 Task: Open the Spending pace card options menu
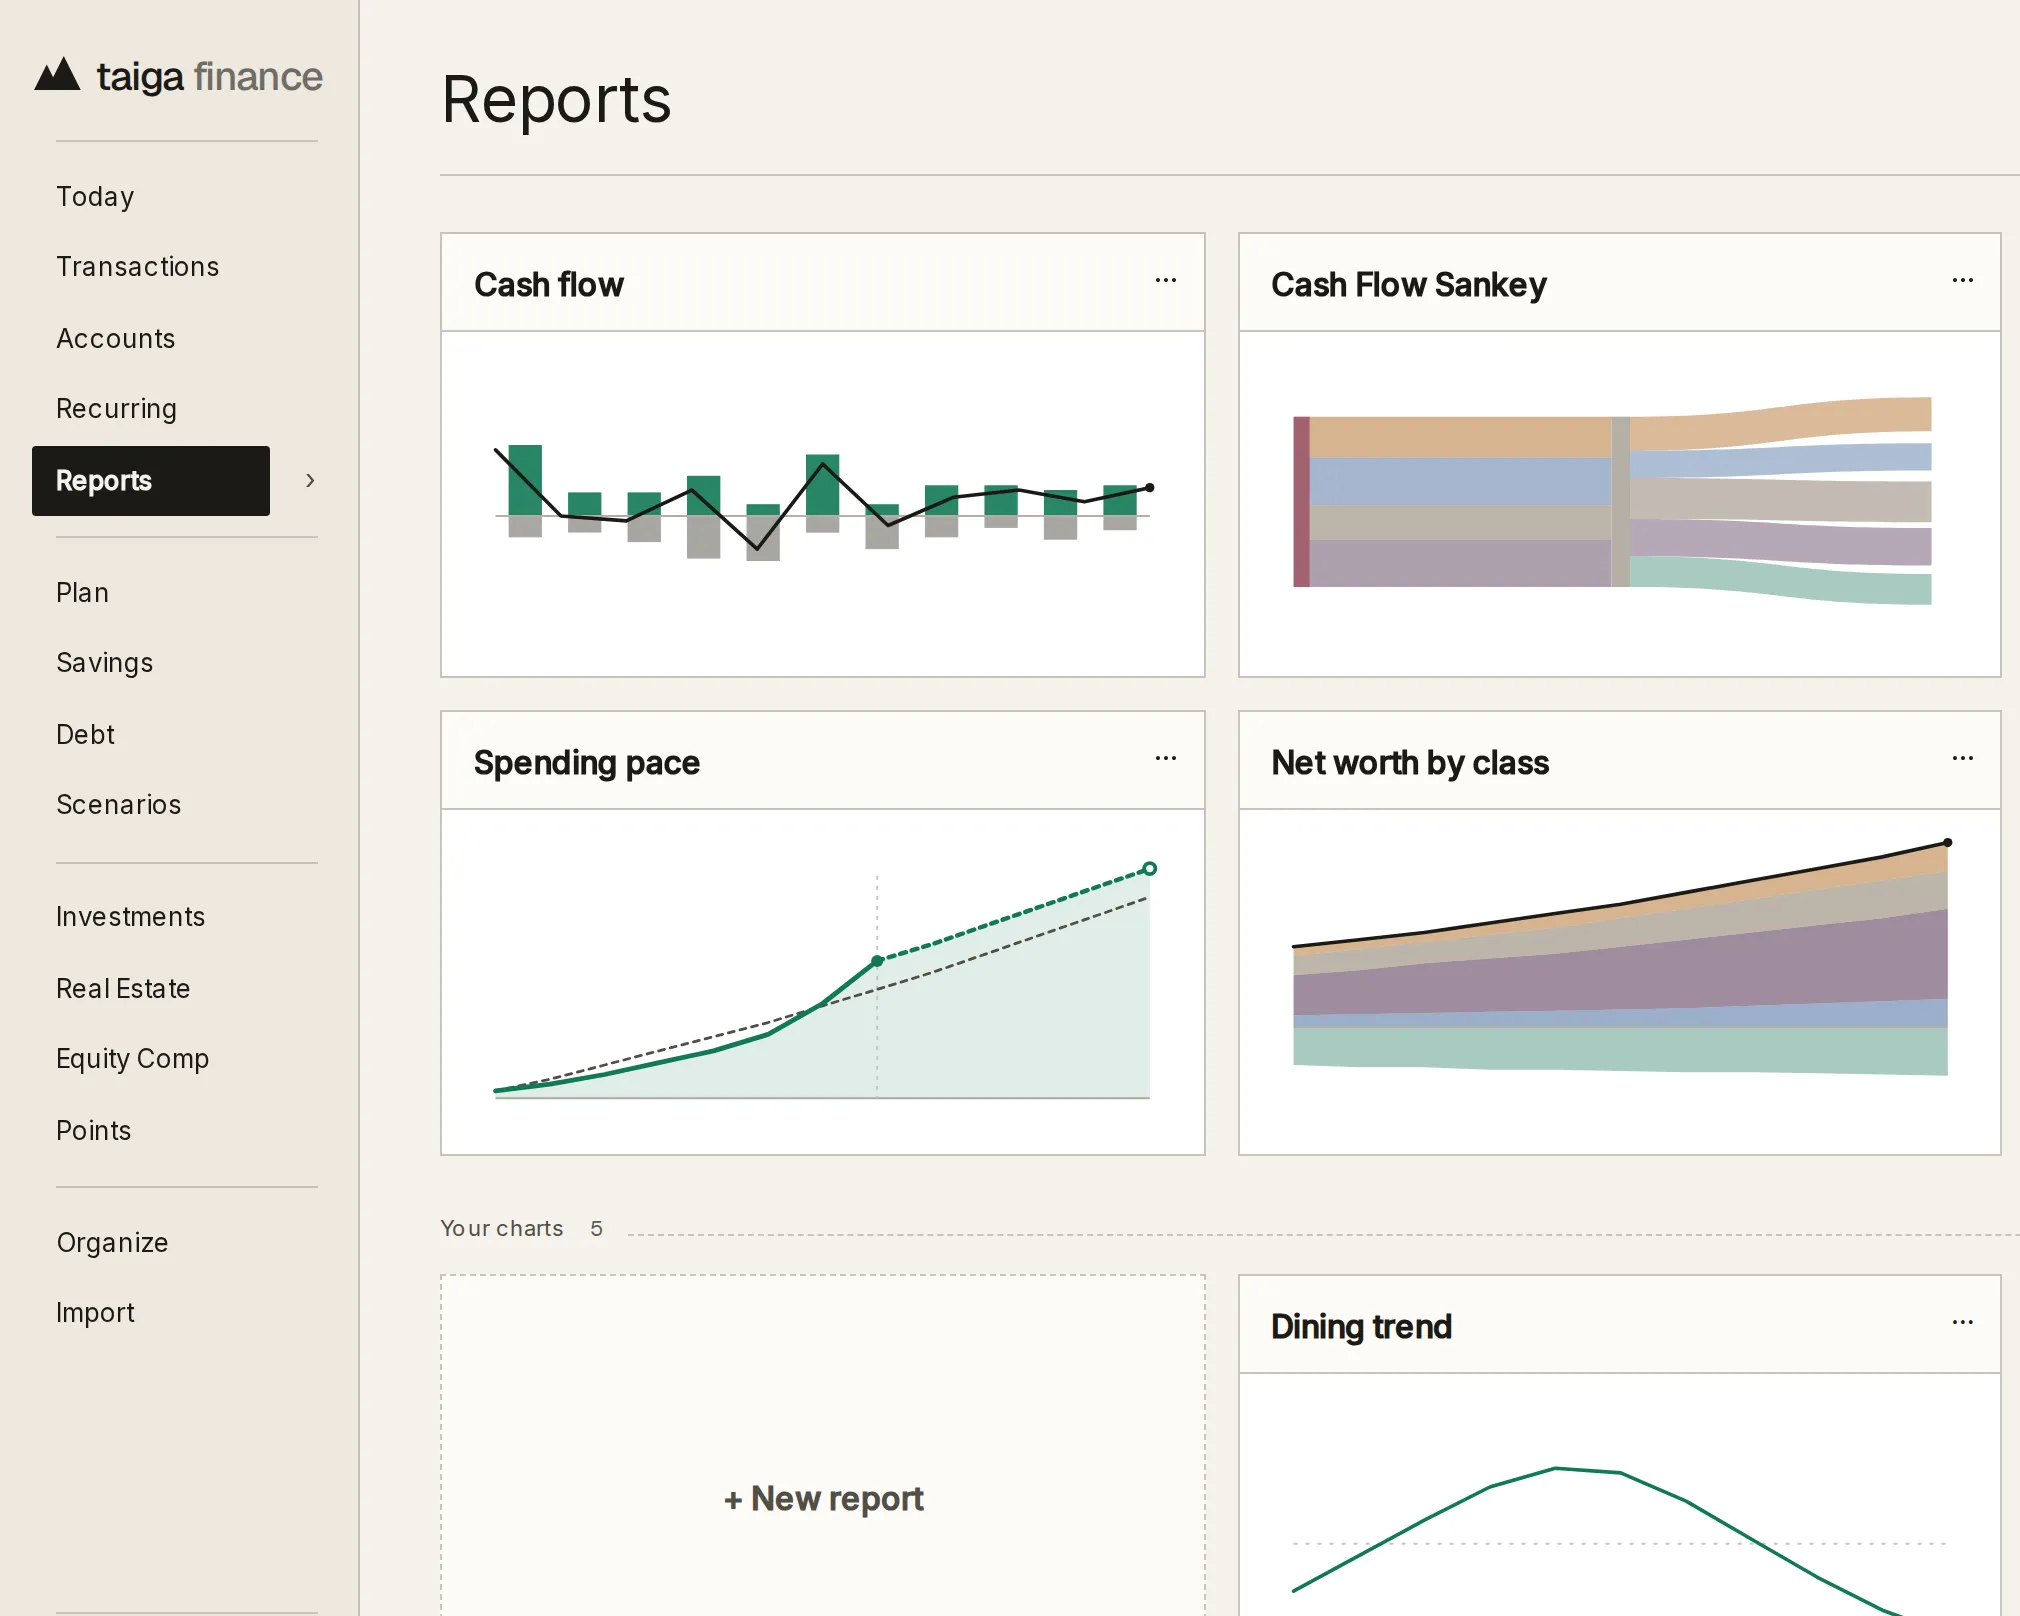coord(1166,759)
